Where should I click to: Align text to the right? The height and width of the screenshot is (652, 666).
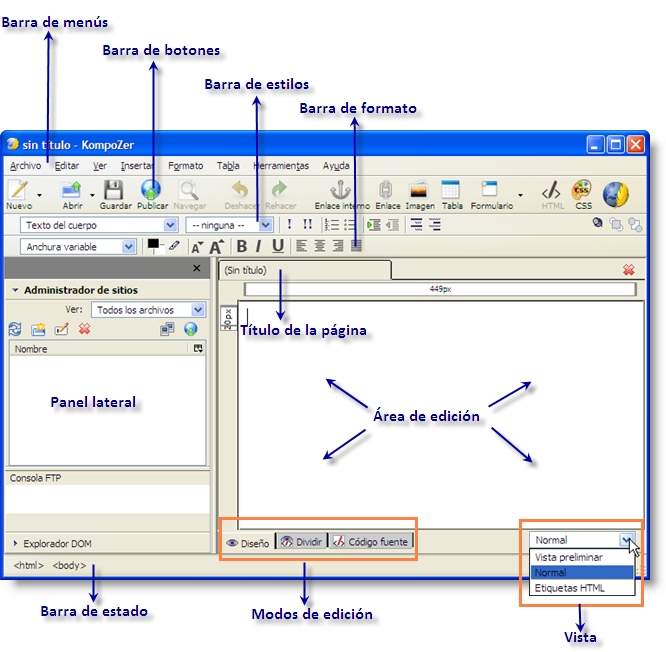tap(338, 246)
